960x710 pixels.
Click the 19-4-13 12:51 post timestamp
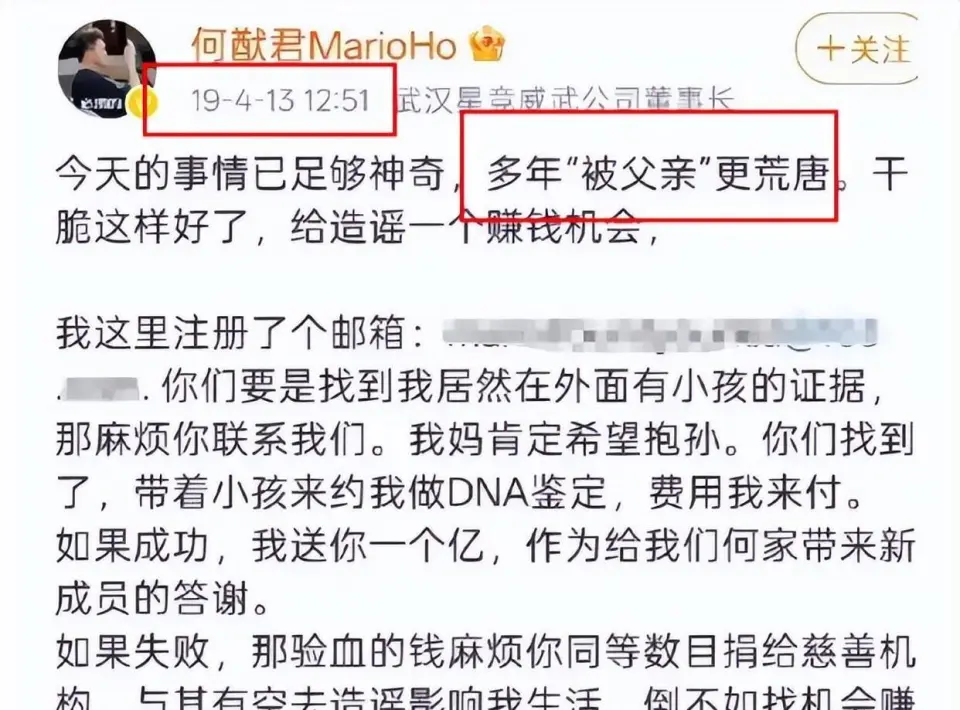(280, 100)
